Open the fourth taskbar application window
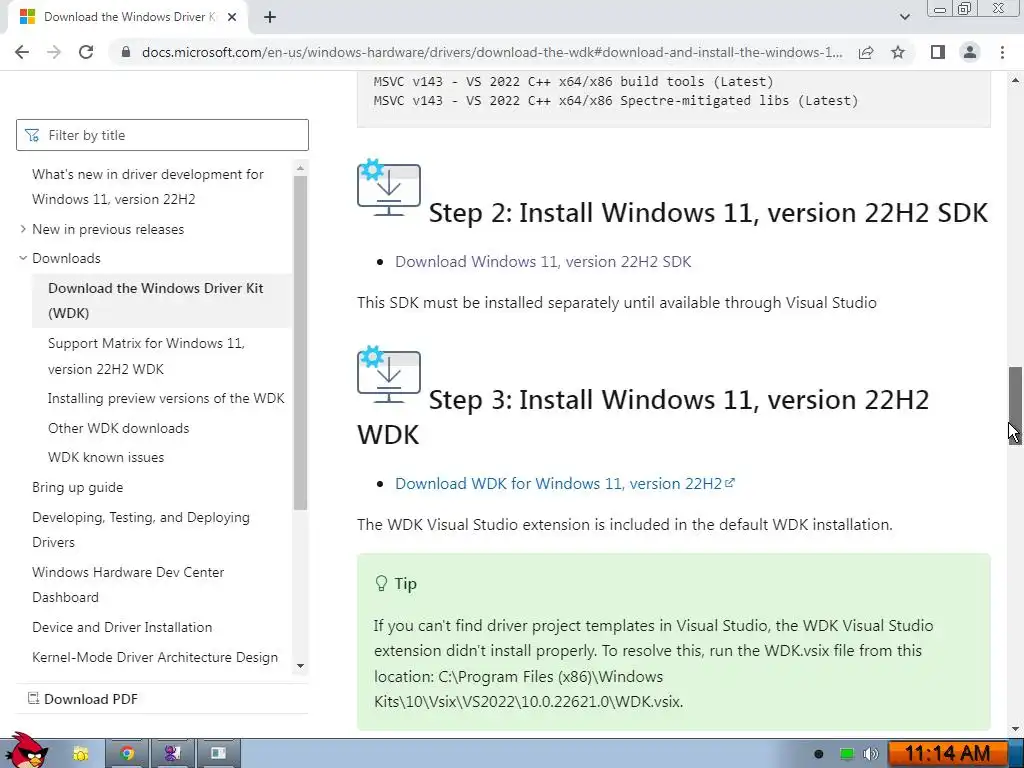The height and width of the screenshot is (768, 1024). pyautogui.click(x=218, y=754)
